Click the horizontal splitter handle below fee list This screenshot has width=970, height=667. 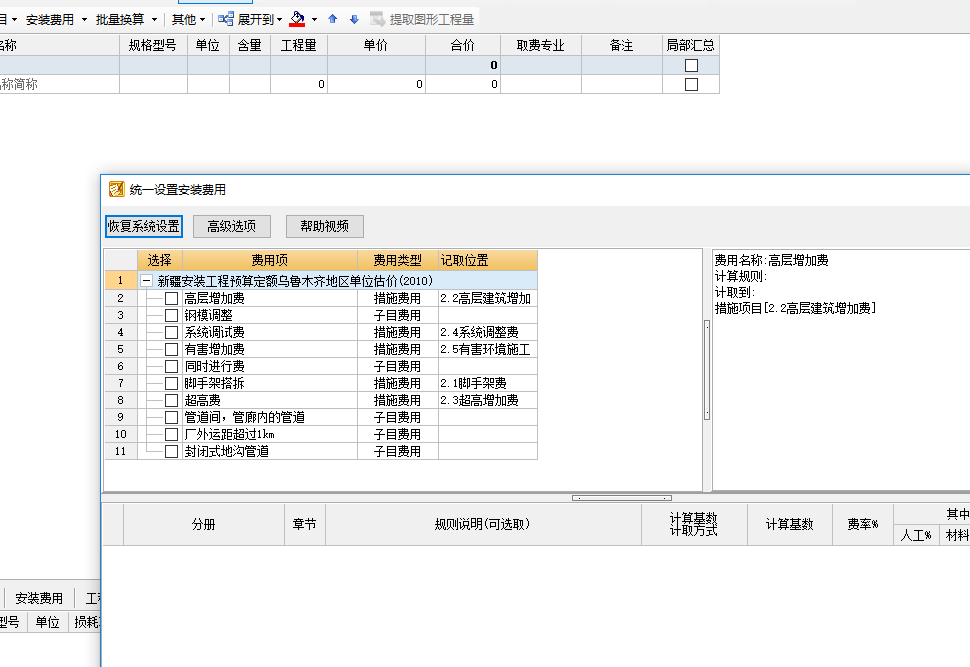[x=622, y=497]
